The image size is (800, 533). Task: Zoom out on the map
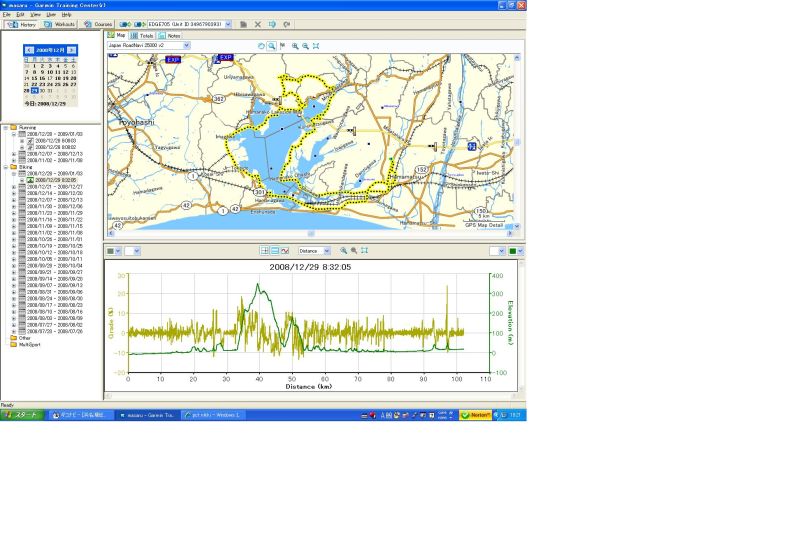click(305, 46)
